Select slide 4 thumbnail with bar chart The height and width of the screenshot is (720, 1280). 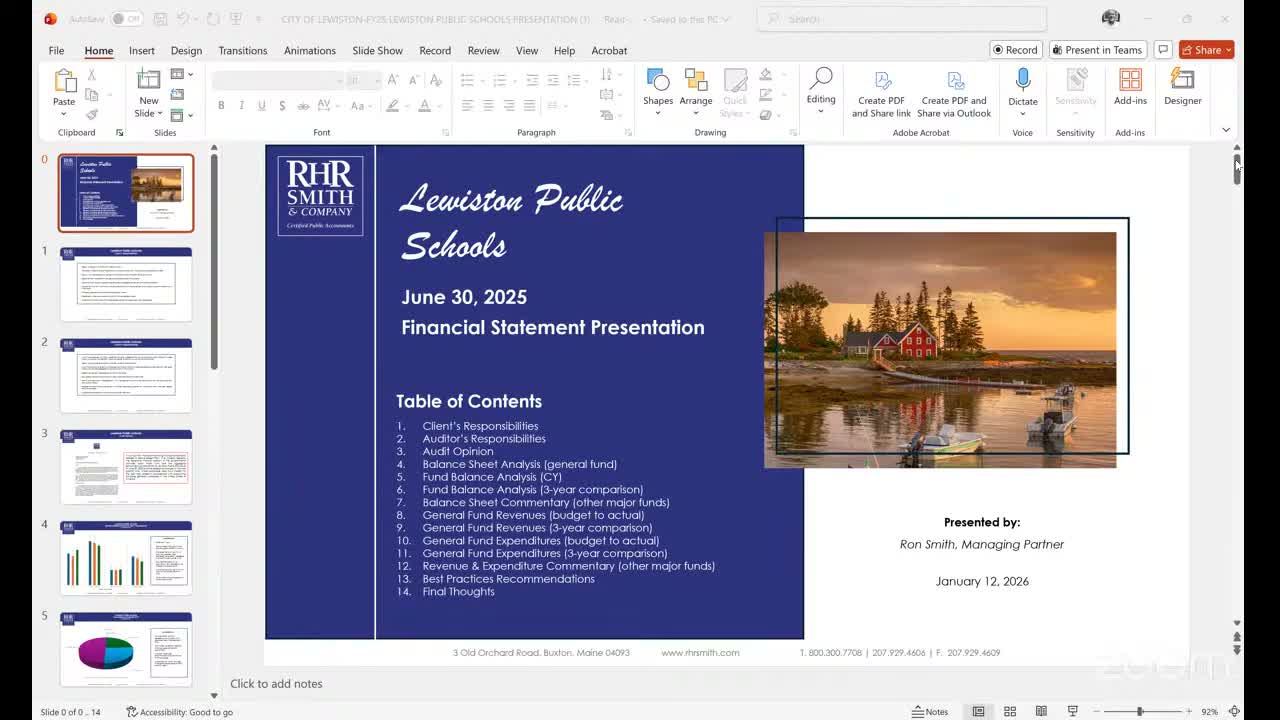(126, 557)
